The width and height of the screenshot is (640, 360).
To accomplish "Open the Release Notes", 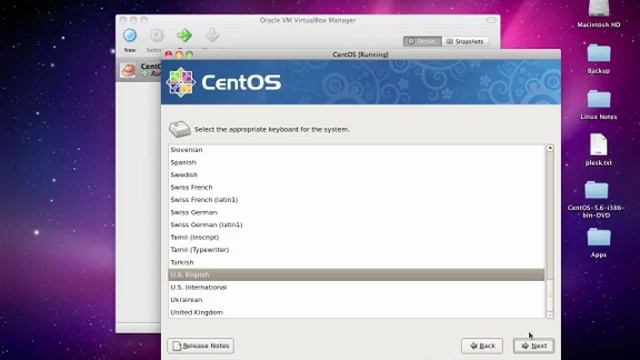I will click(x=200, y=346).
